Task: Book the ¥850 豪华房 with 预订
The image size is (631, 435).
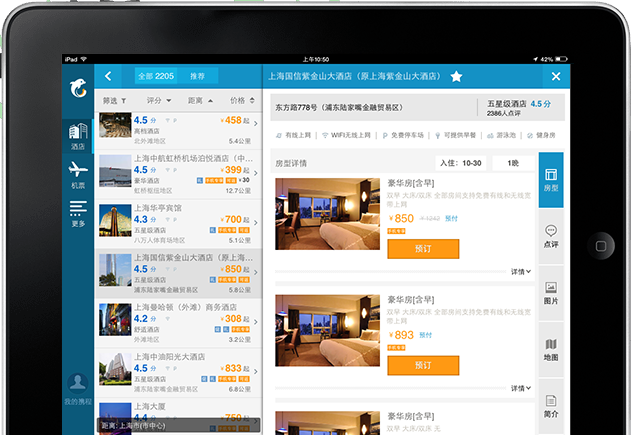Action: pyautogui.click(x=423, y=249)
